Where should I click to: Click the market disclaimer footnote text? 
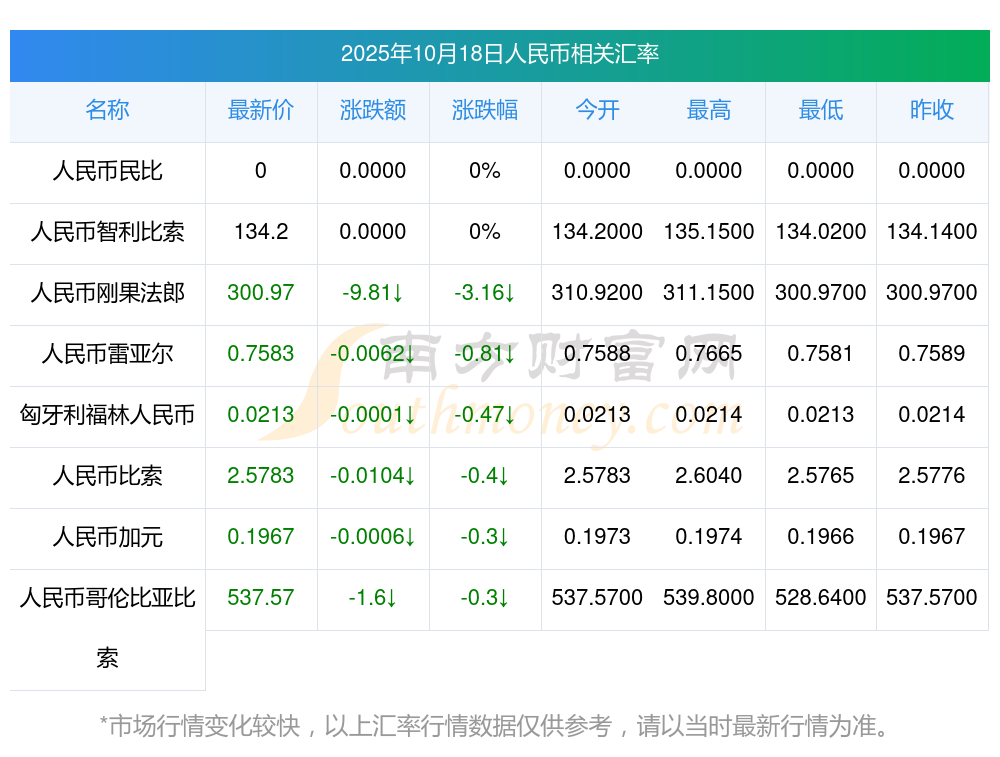click(x=494, y=726)
